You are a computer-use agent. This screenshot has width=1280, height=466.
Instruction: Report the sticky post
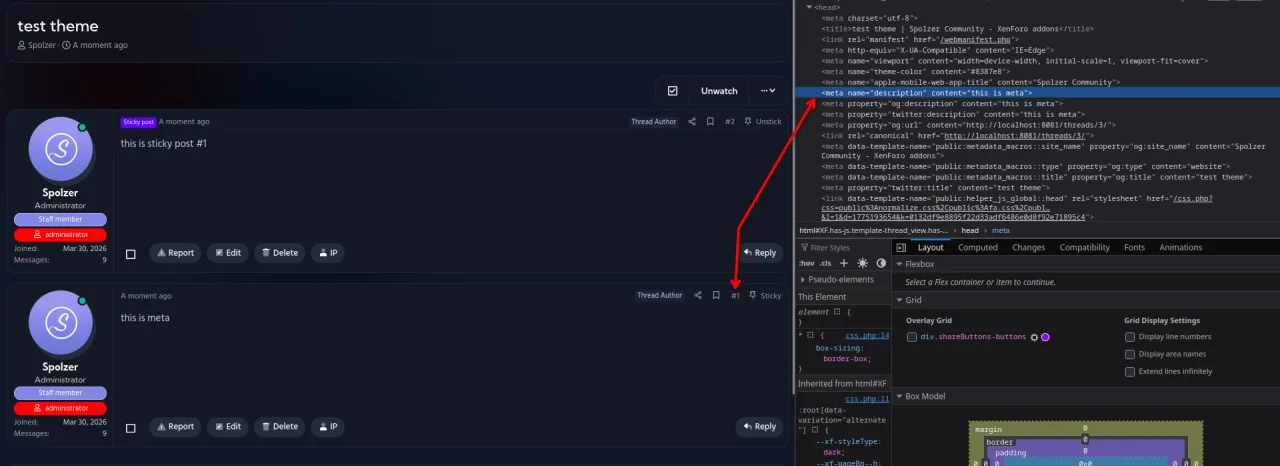[x=175, y=253]
